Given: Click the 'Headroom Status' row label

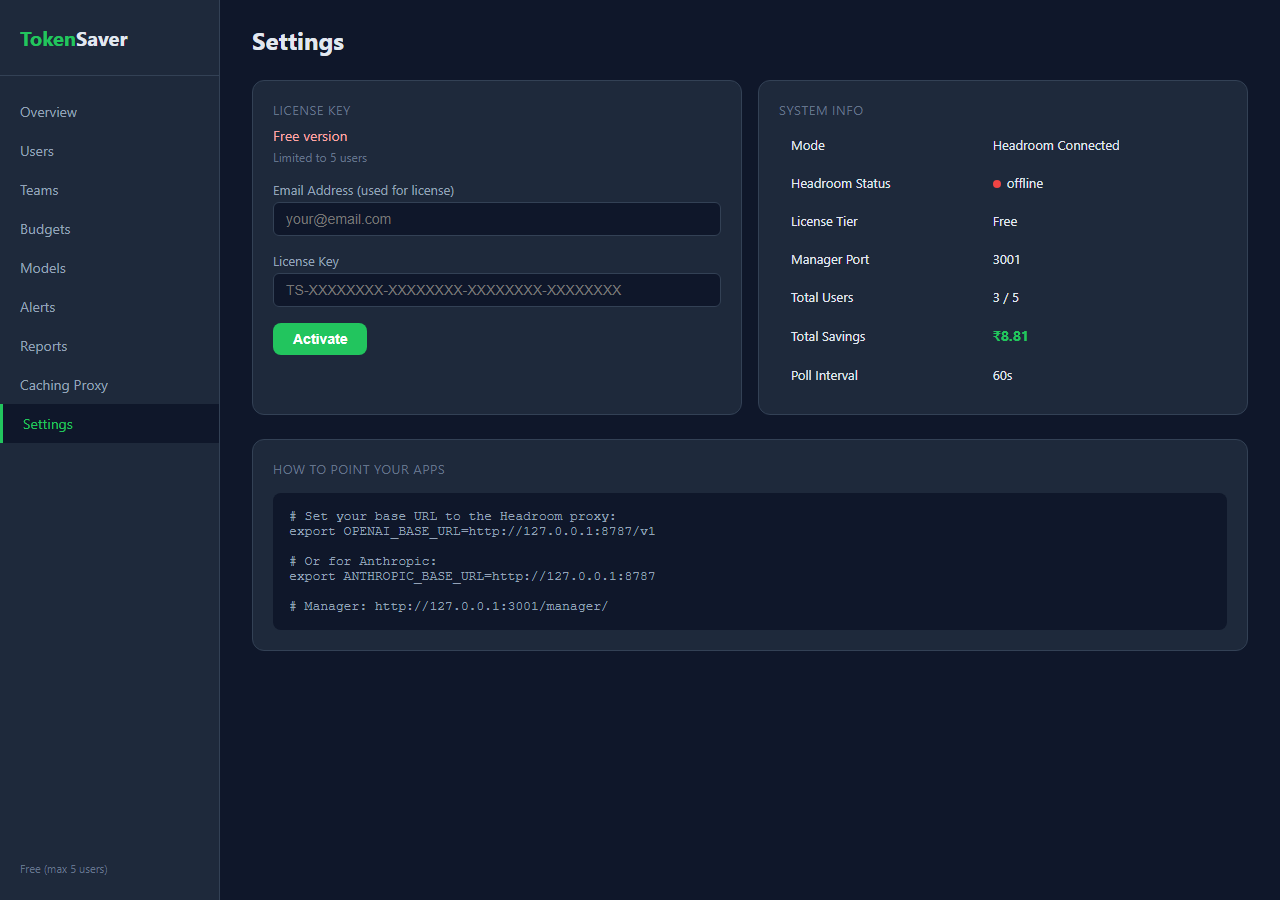Looking at the screenshot, I should 841,184.
